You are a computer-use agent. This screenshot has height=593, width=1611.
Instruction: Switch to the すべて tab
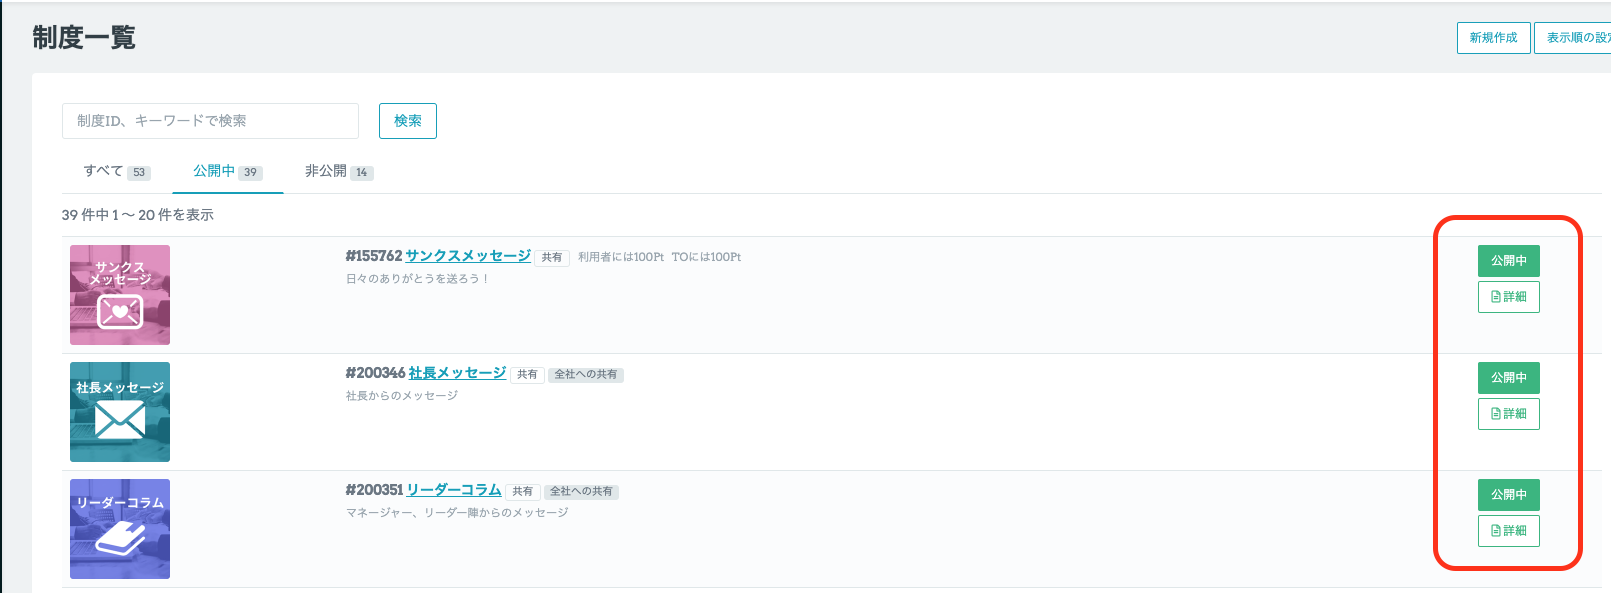click(x=116, y=172)
